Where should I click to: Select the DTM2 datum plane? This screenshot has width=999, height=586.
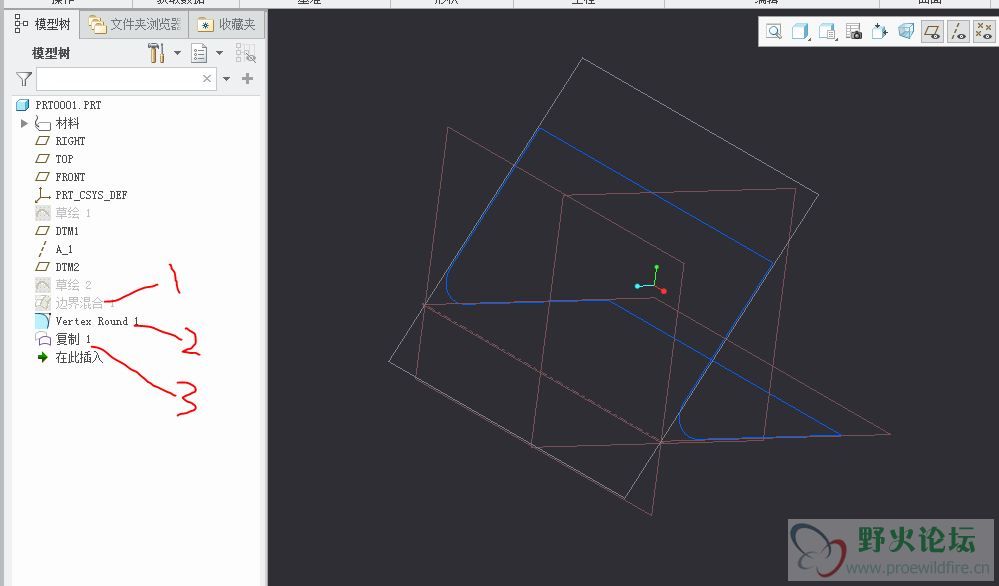(x=67, y=267)
